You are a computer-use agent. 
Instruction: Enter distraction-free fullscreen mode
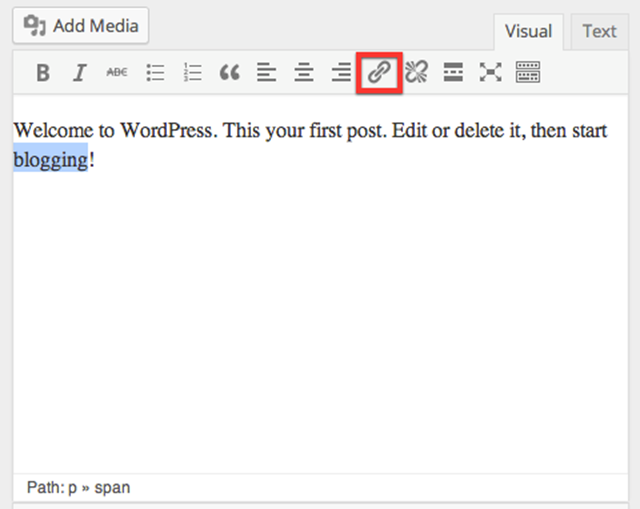click(490, 72)
